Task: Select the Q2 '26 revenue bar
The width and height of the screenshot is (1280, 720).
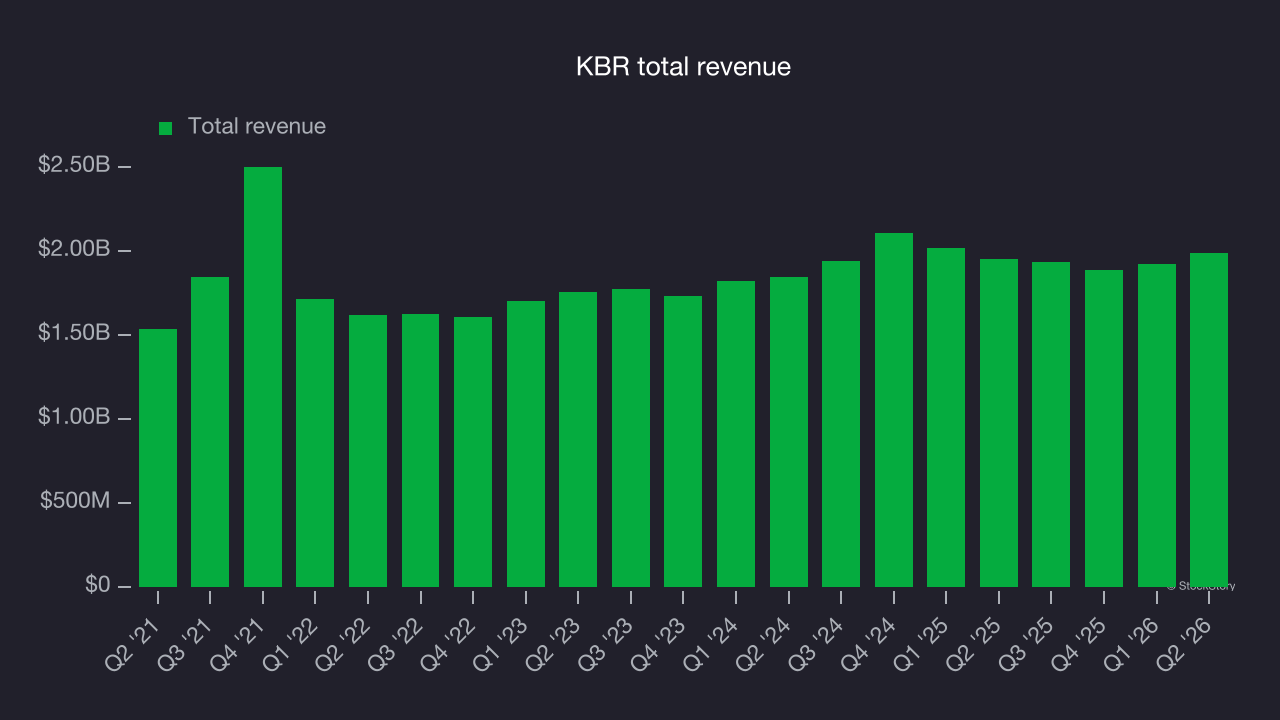Action: tap(1209, 420)
